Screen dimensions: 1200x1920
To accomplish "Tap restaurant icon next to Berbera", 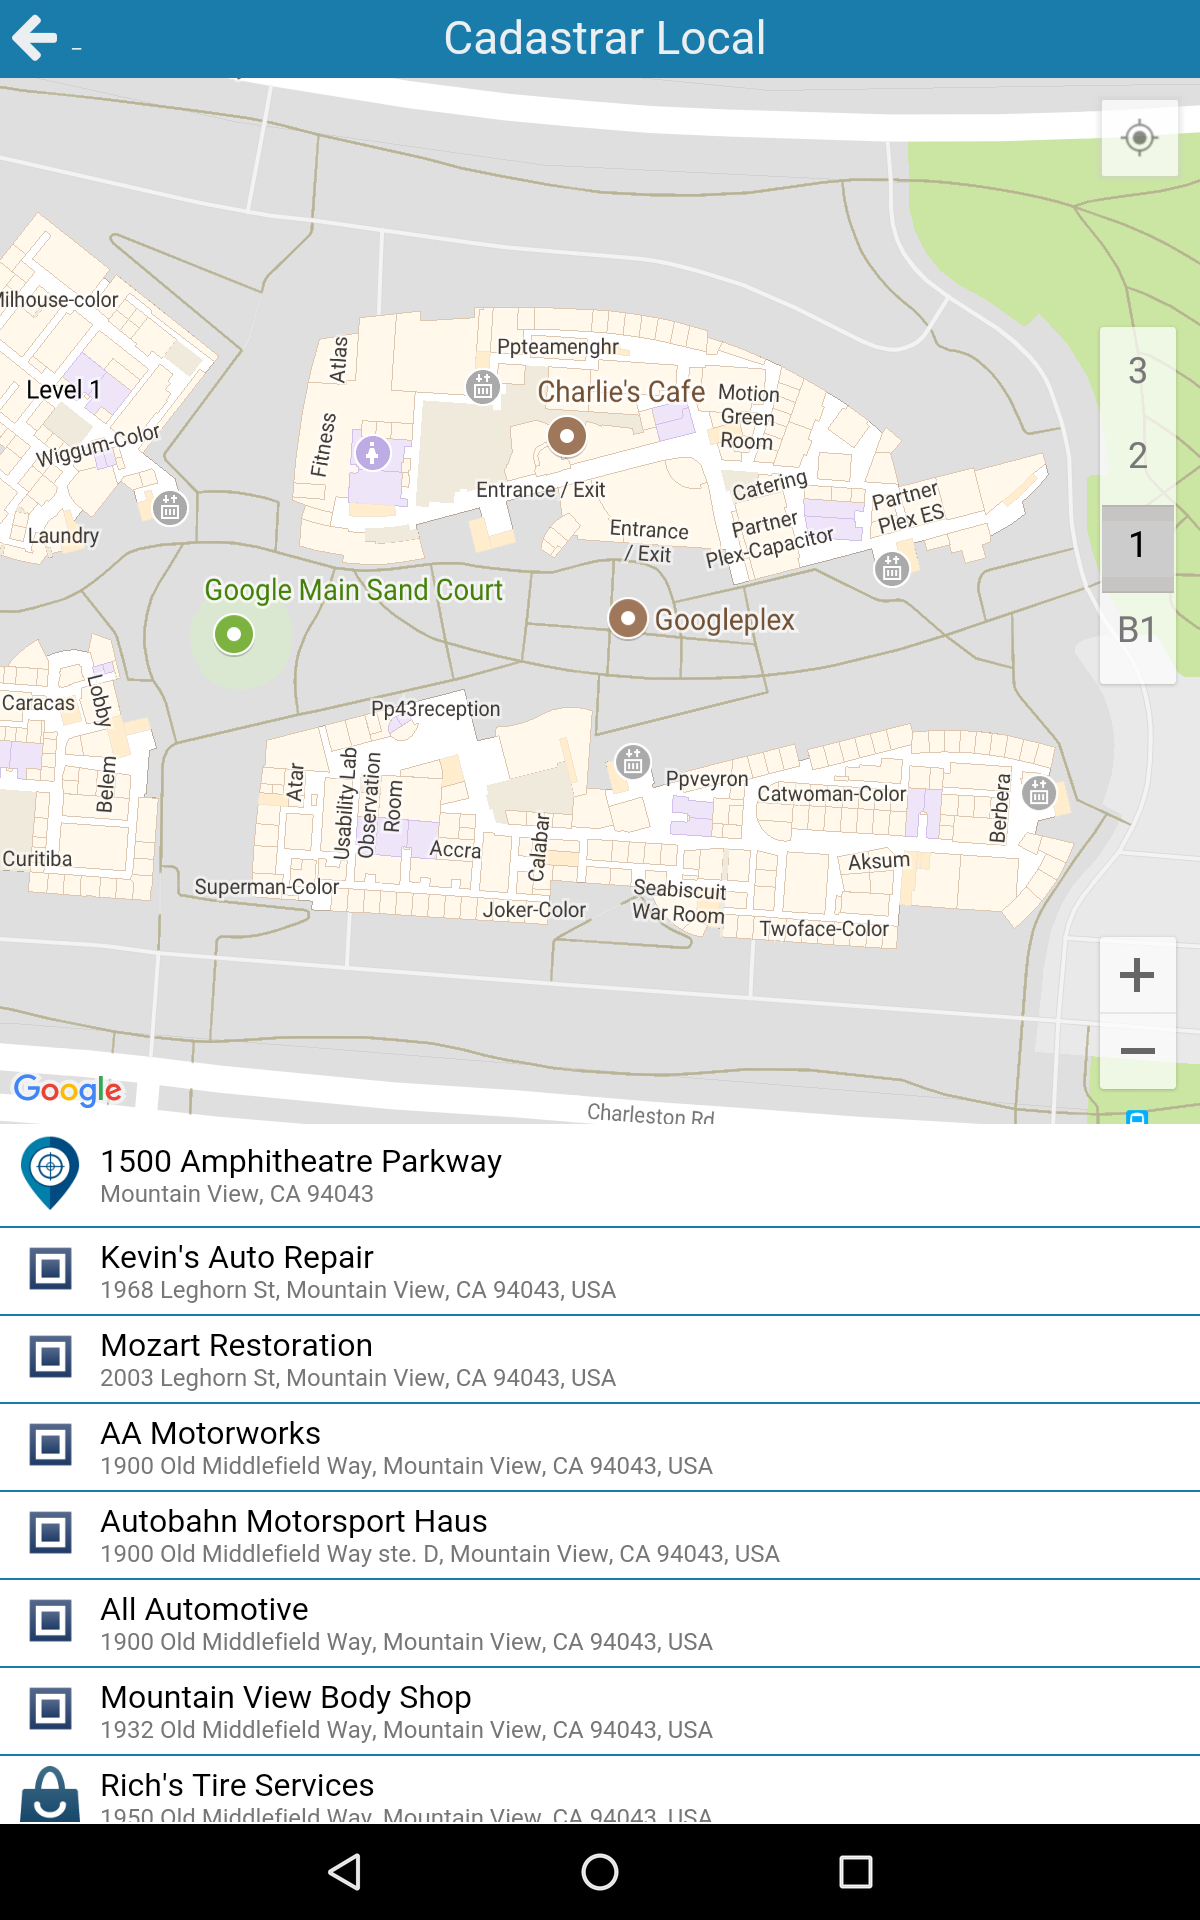I will pos(1039,793).
